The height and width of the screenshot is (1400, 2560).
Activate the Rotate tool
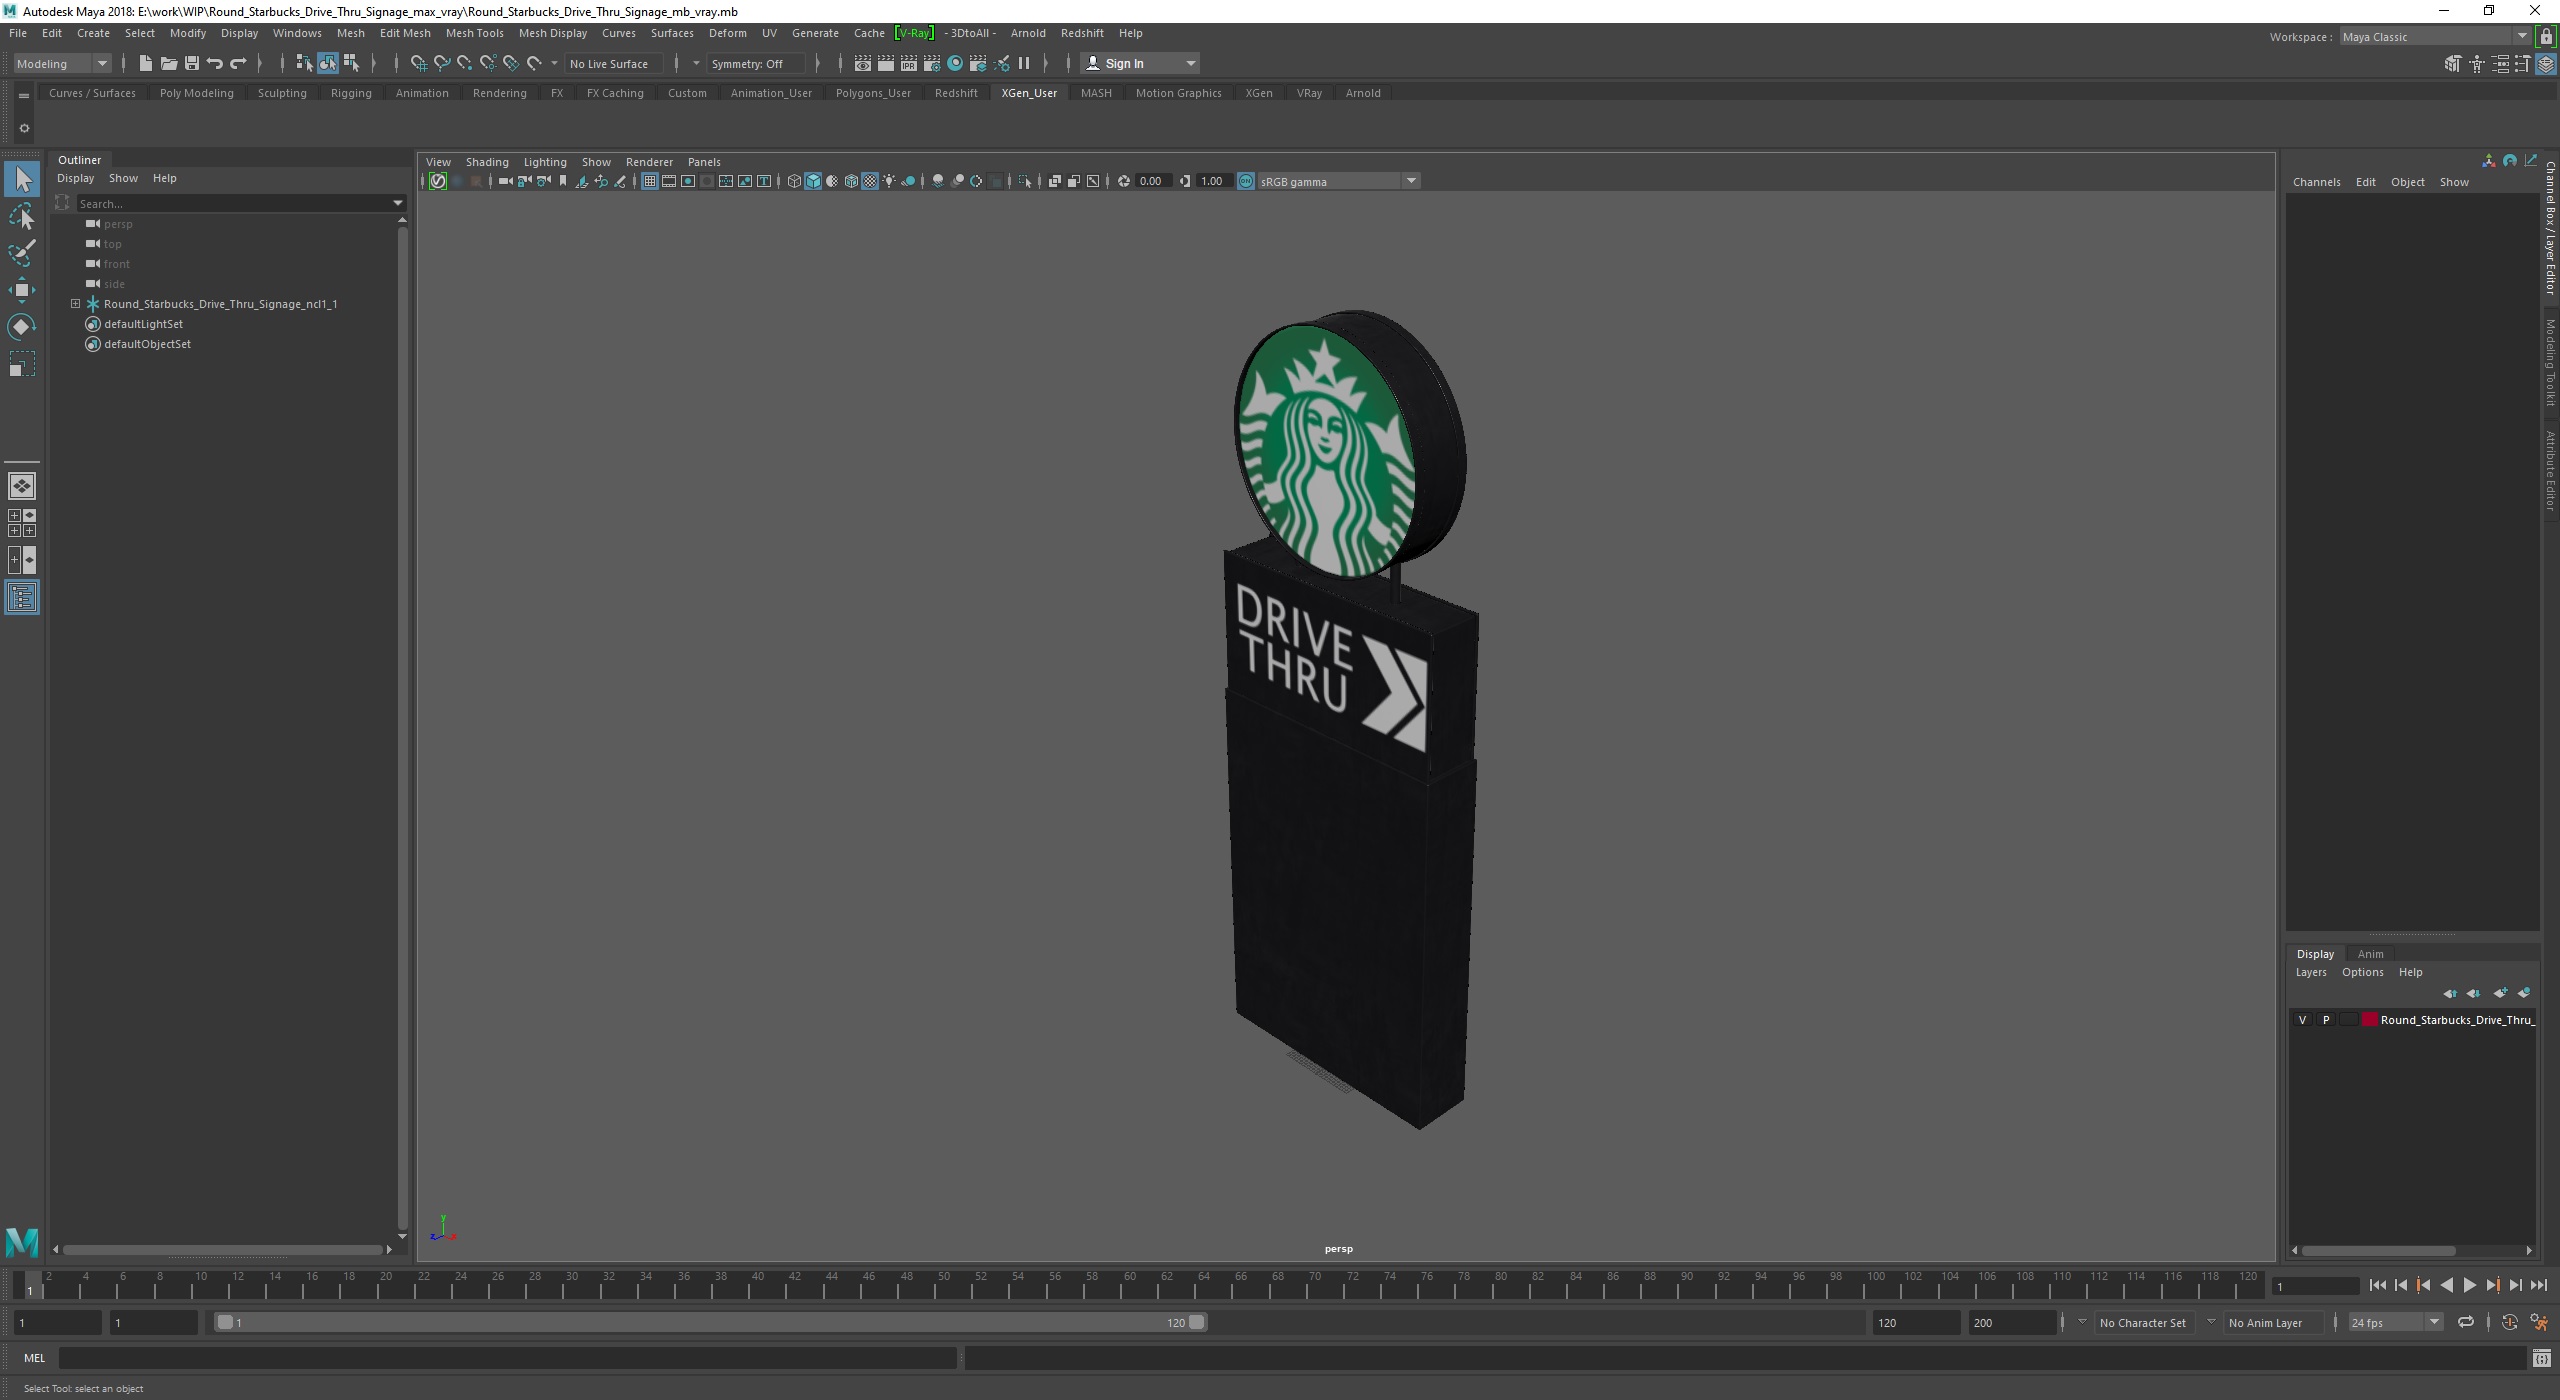point(22,327)
